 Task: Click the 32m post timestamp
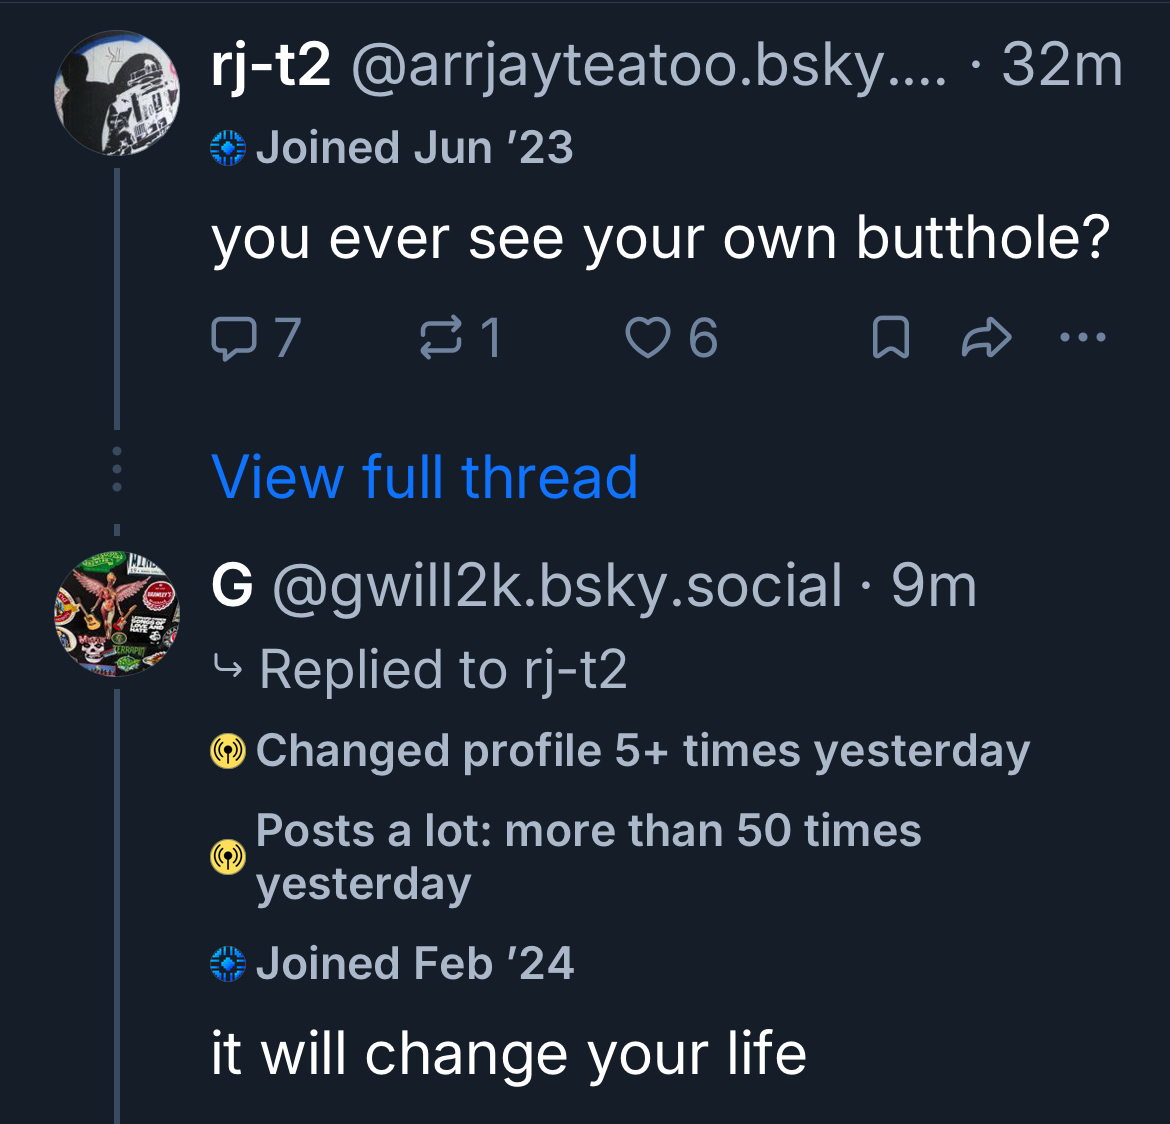coord(1062,66)
